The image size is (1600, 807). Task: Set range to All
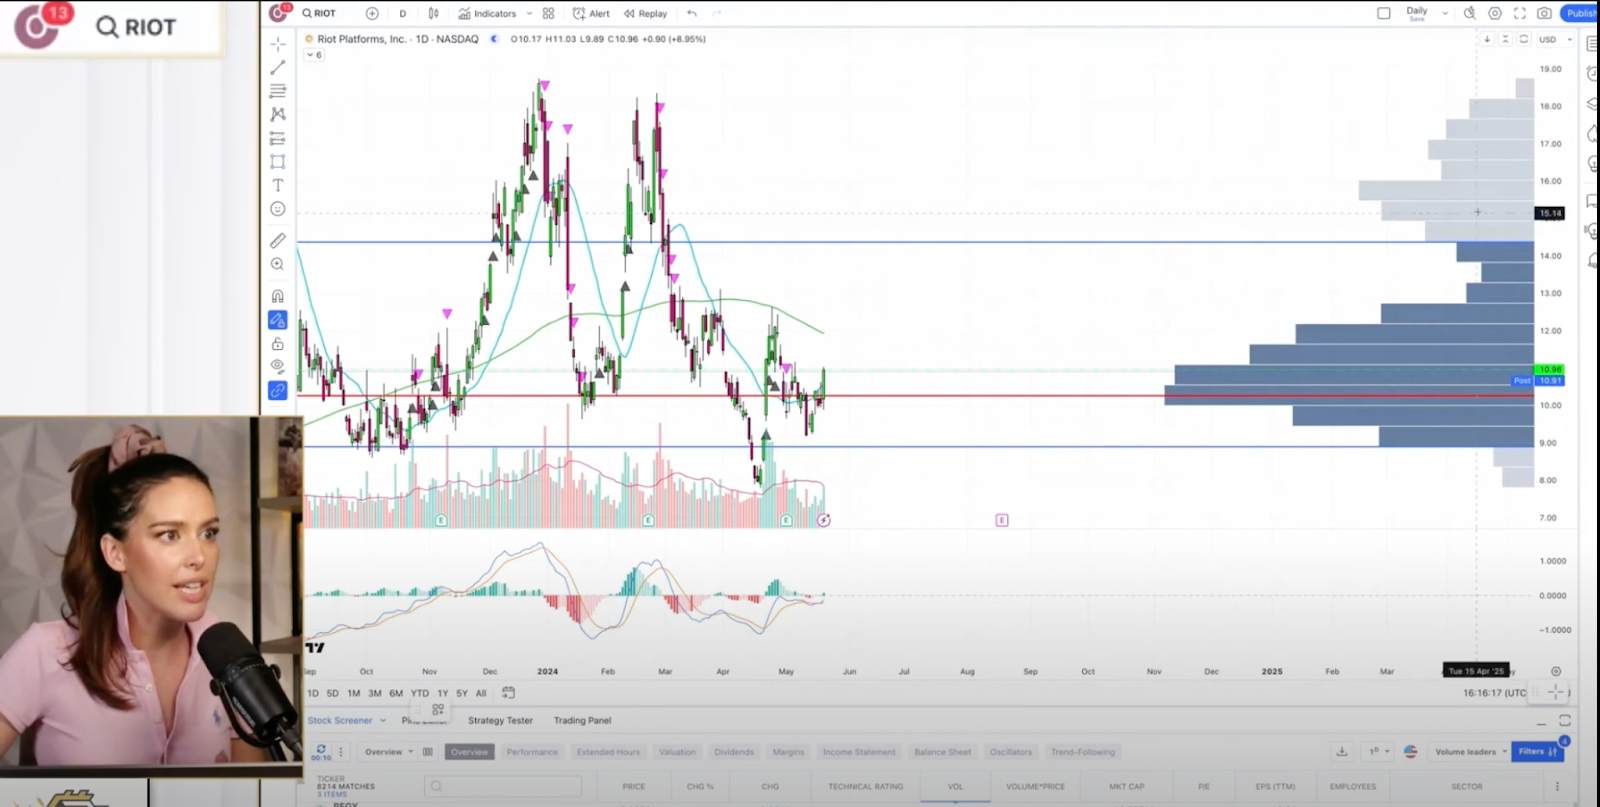(481, 693)
